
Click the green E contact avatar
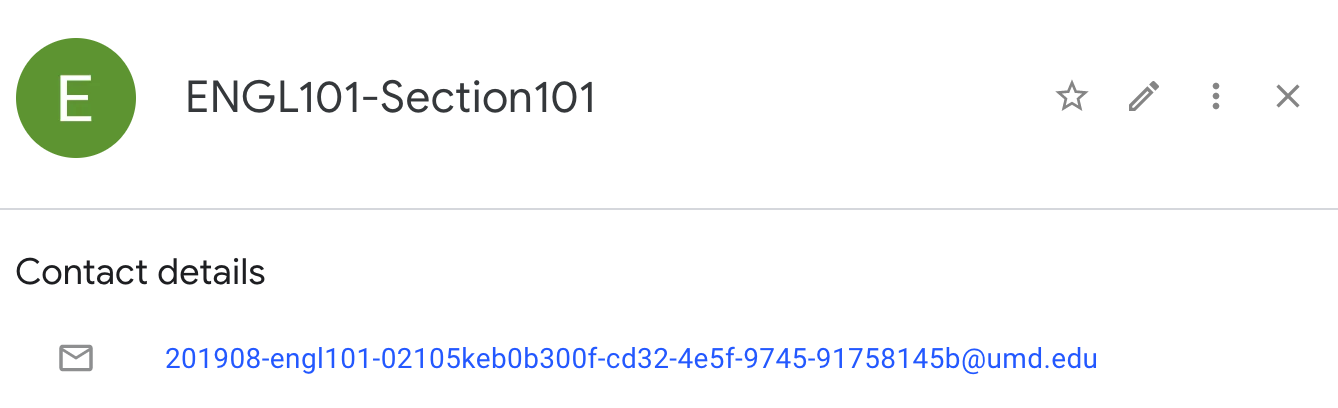tap(76, 98)
